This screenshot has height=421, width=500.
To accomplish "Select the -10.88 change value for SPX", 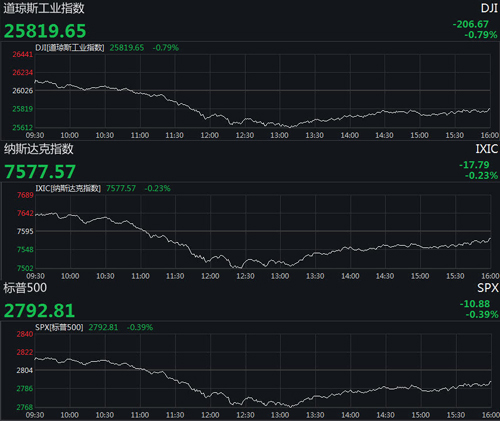I will click(475, 304).
